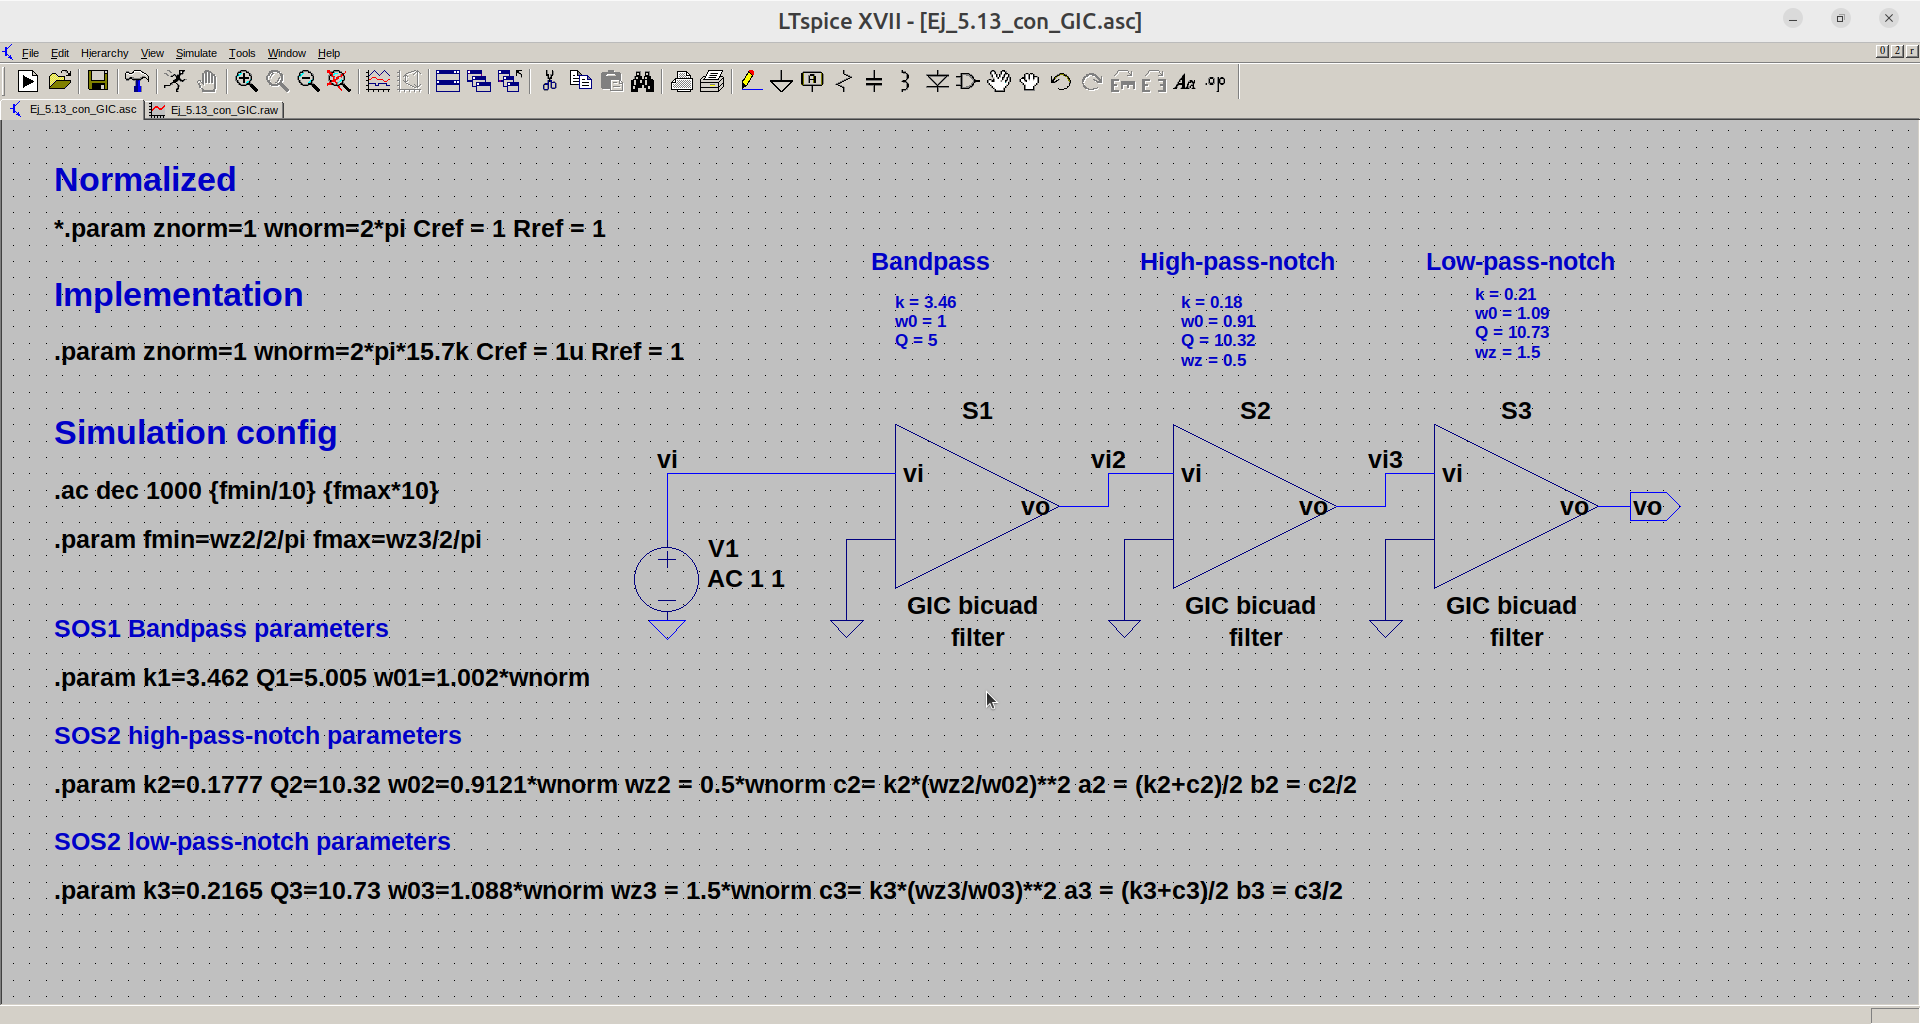
Task: Zoom to fit with the crossed magnifier icon
Action: point(339,82)
